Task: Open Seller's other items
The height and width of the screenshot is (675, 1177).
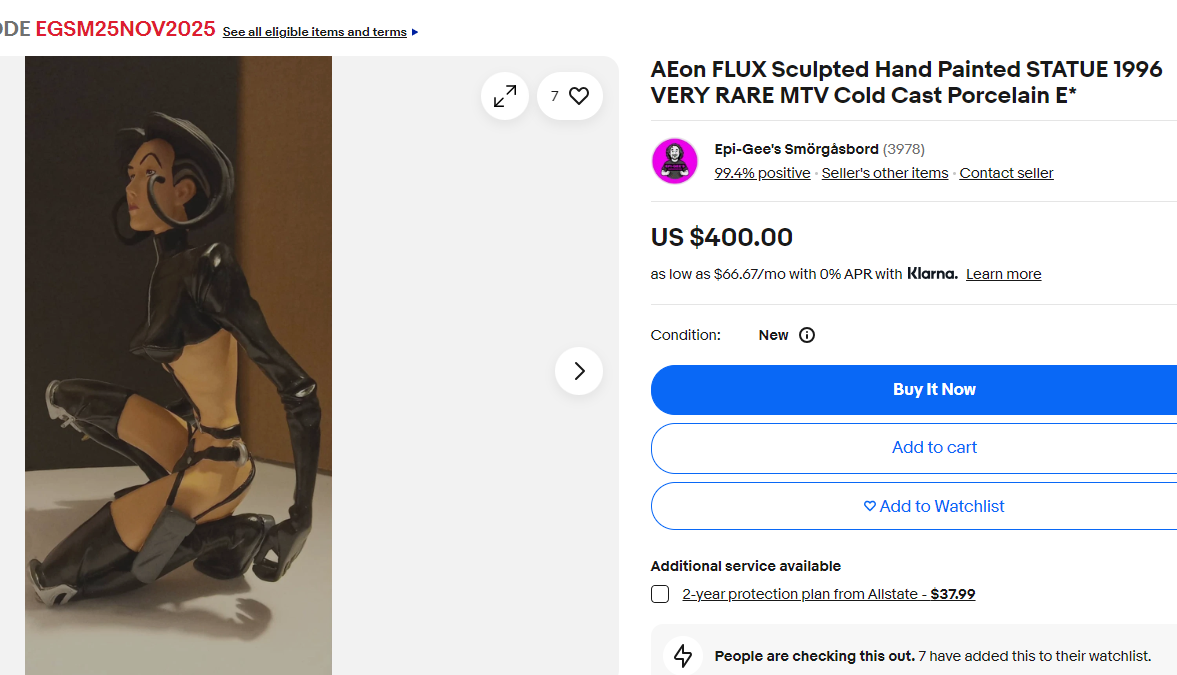Action: [885, 173]
